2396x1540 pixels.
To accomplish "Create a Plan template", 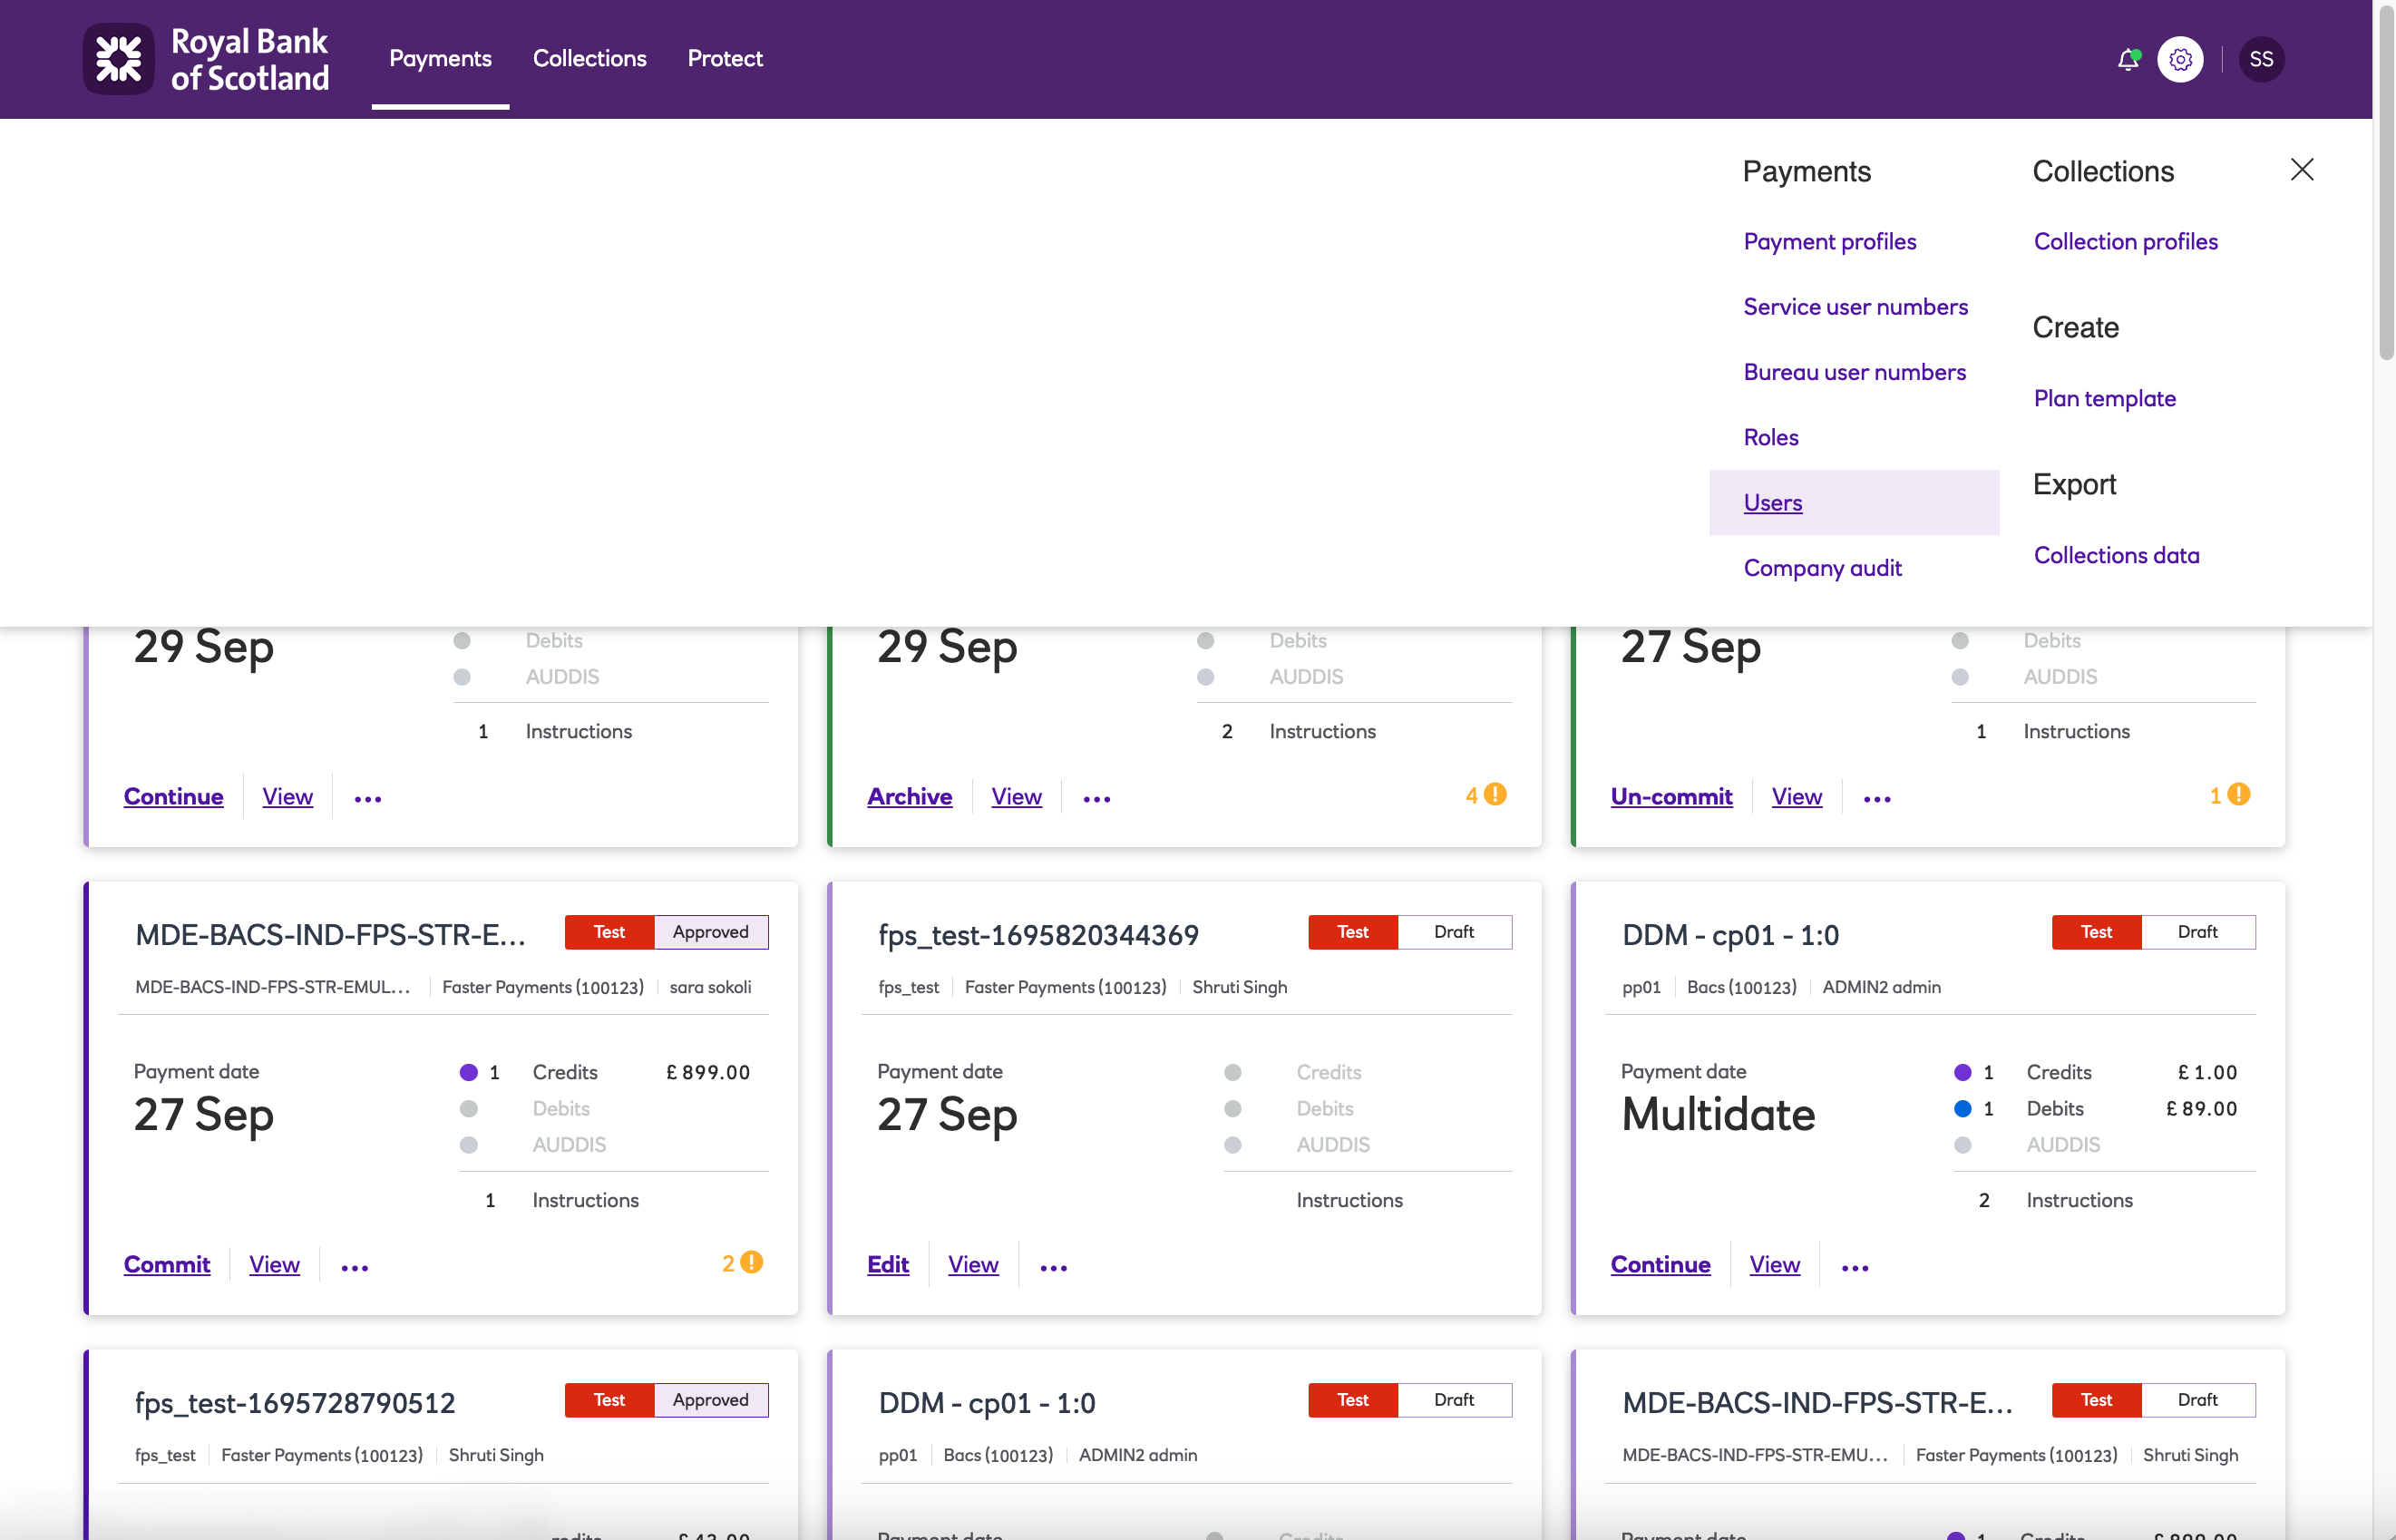I will 2104,398.
